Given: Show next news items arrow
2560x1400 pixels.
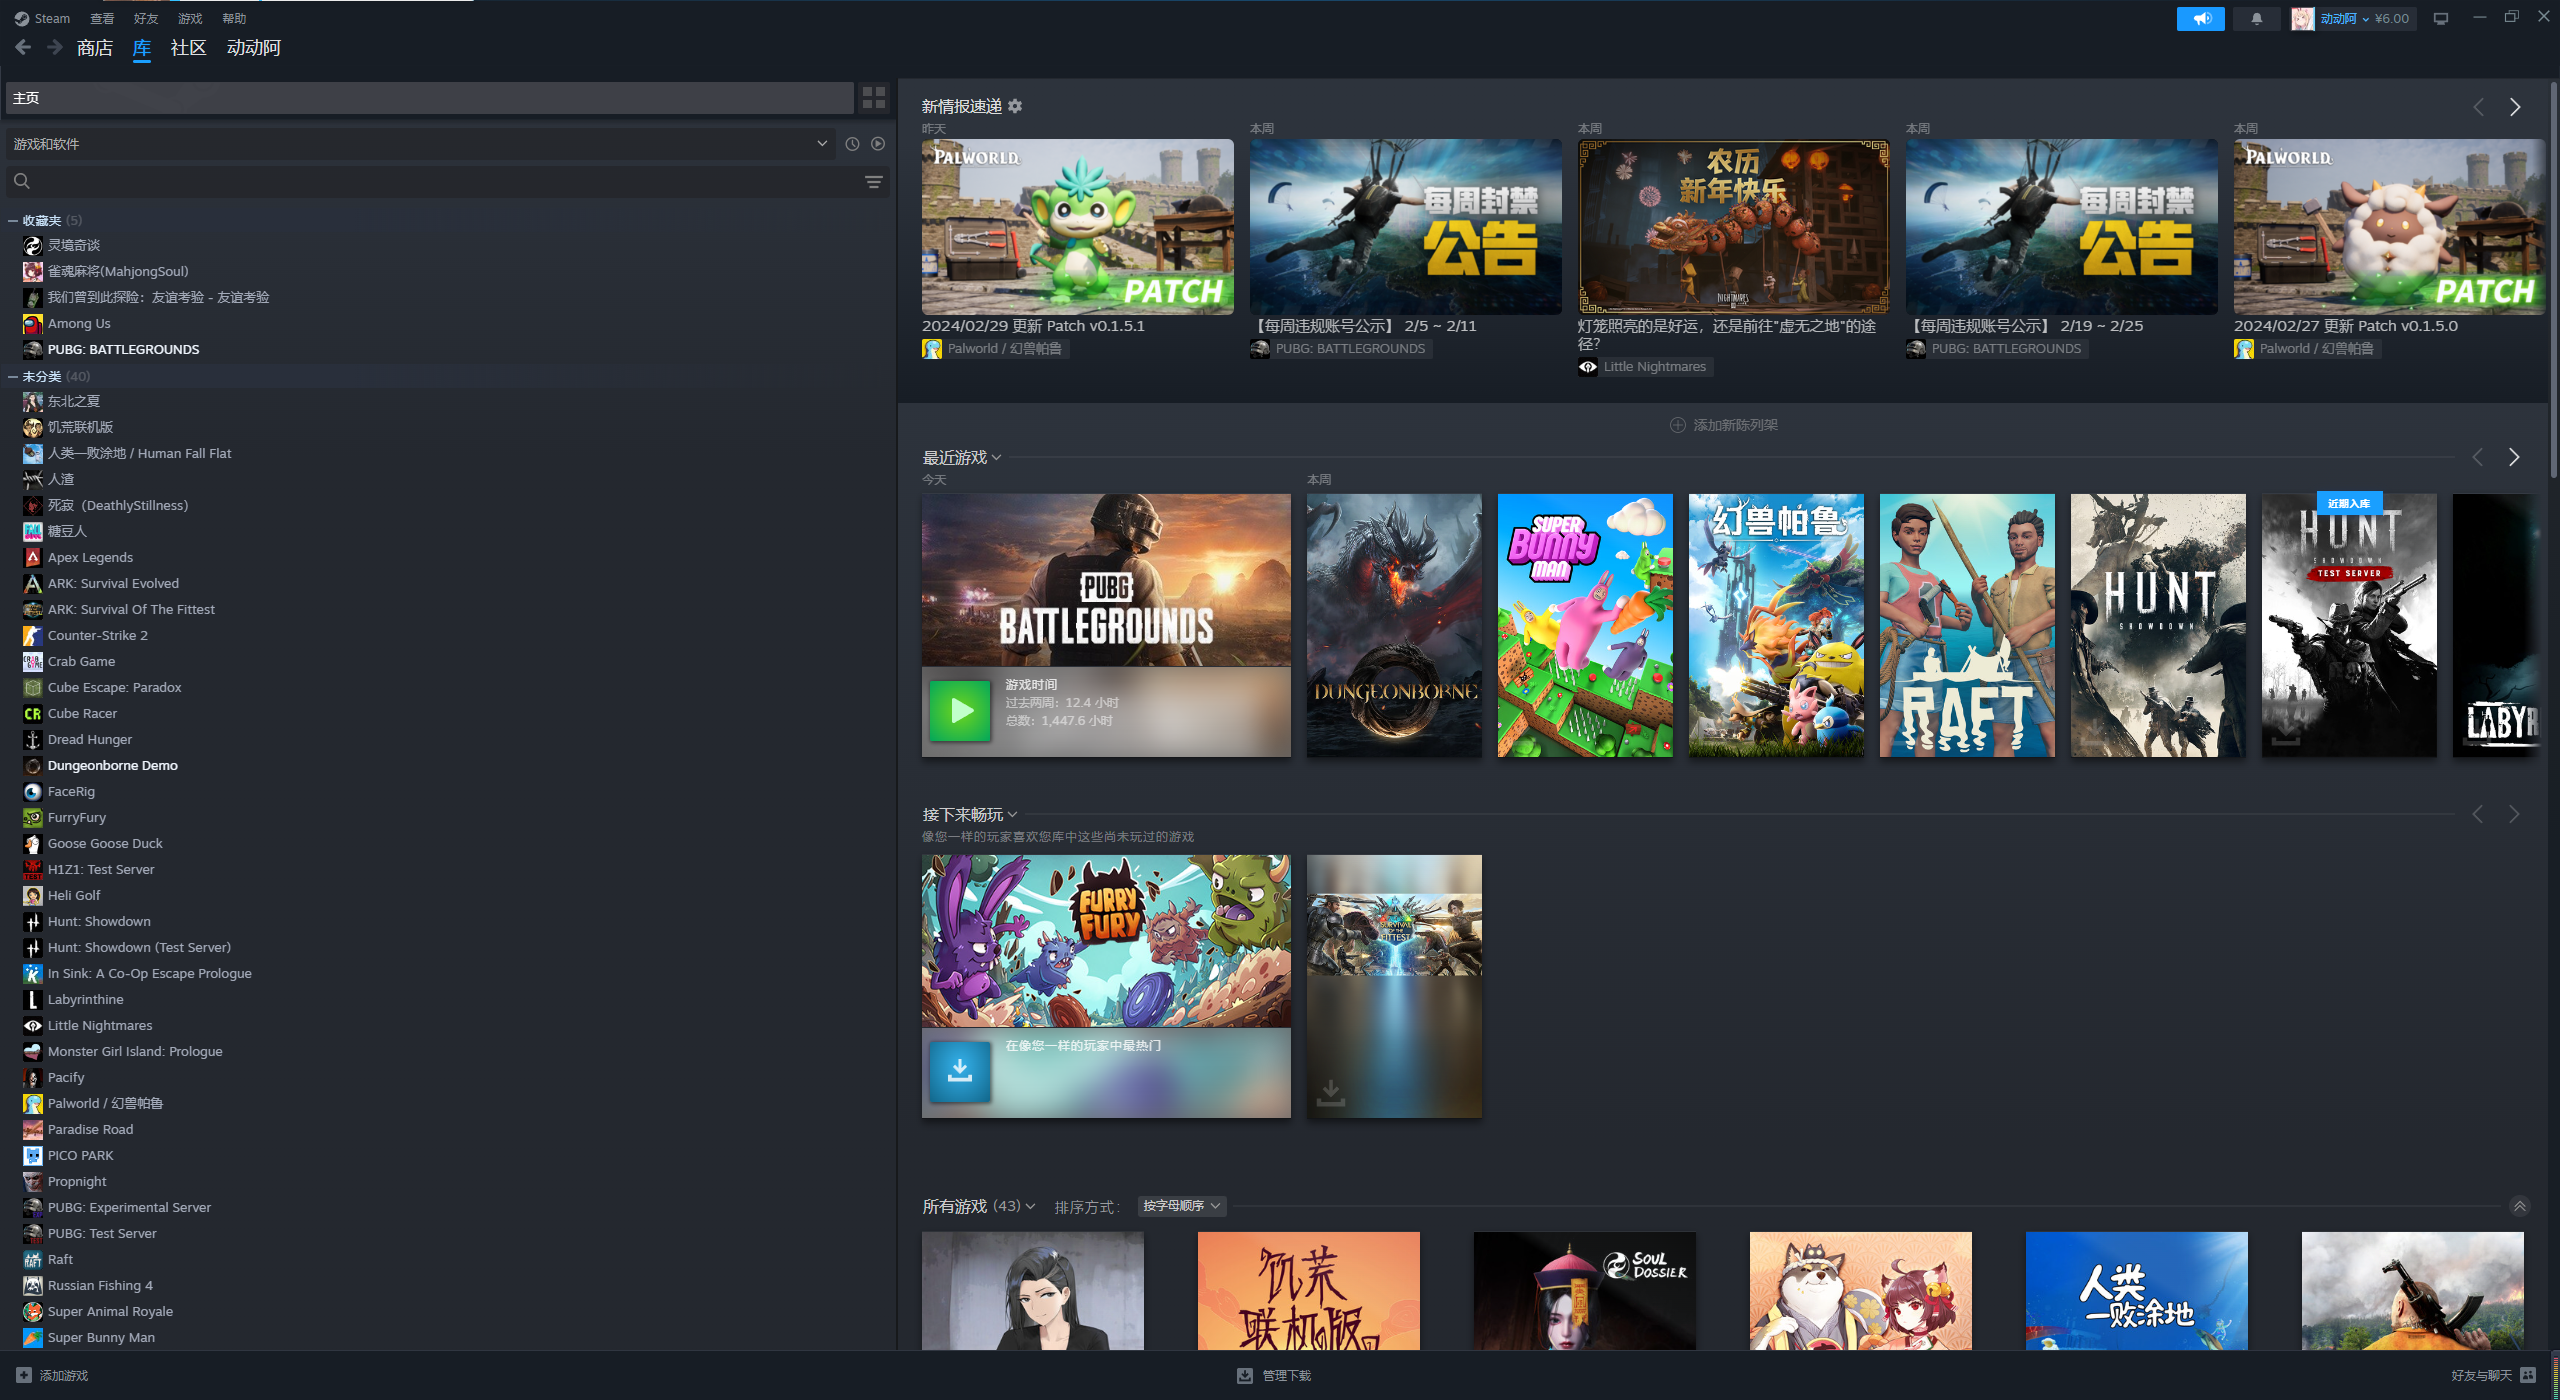Looking at the screenshot, I should click(x=2515, y=107).
